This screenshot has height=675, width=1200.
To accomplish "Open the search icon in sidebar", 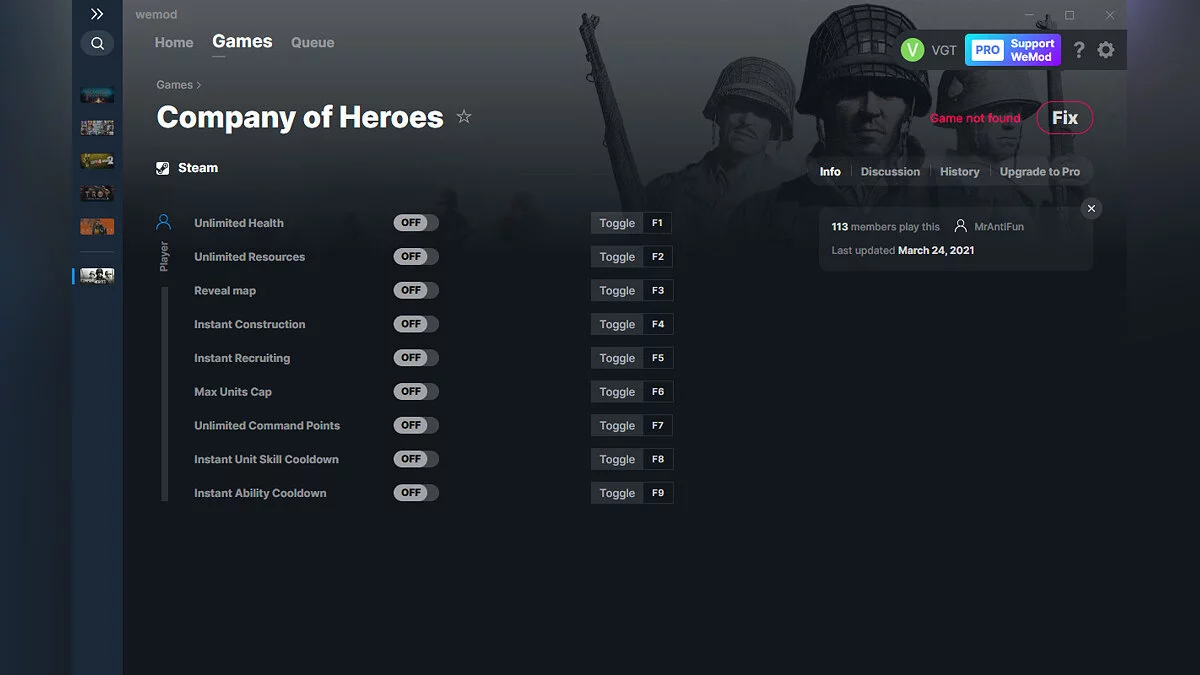I will click(x=97, y=43).
